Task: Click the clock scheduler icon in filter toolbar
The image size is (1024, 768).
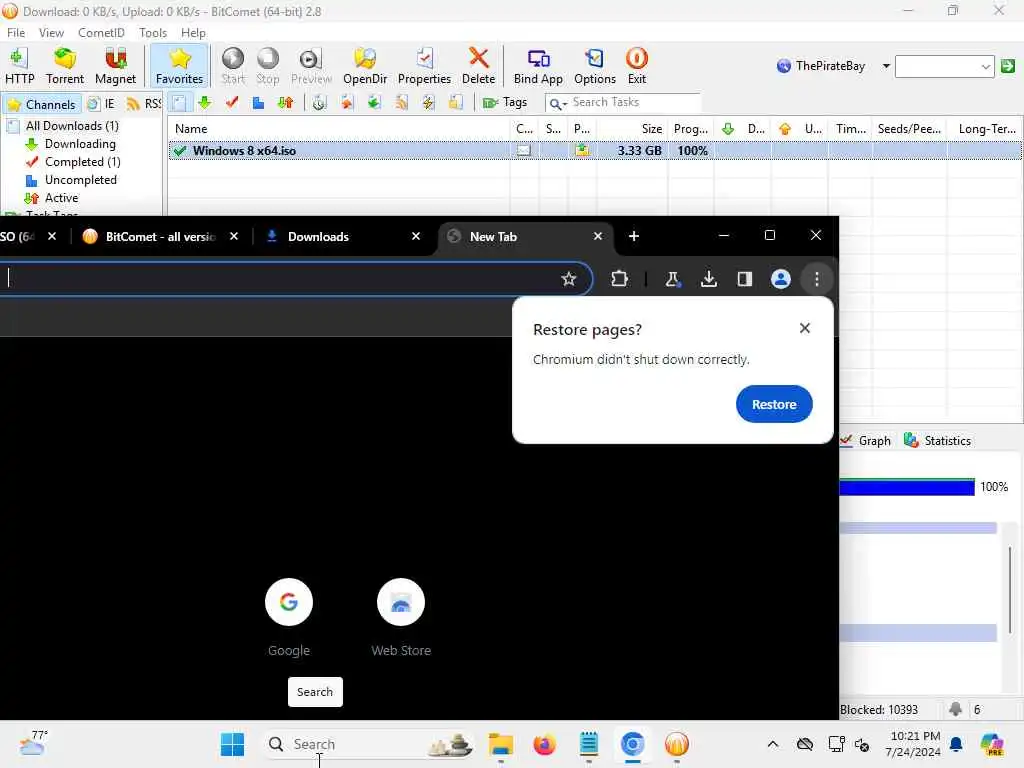Action: click(x=319, y=103)
